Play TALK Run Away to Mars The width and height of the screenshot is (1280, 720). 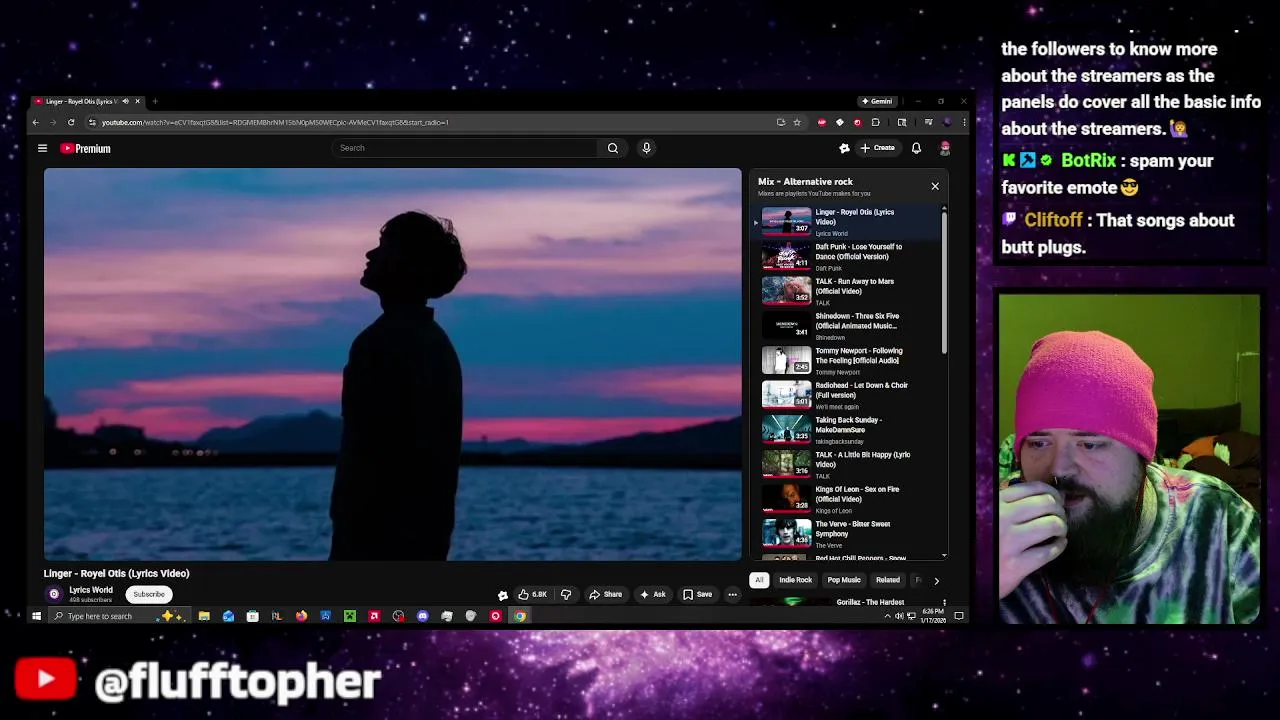pyautogui.click(x=848, y=291)
